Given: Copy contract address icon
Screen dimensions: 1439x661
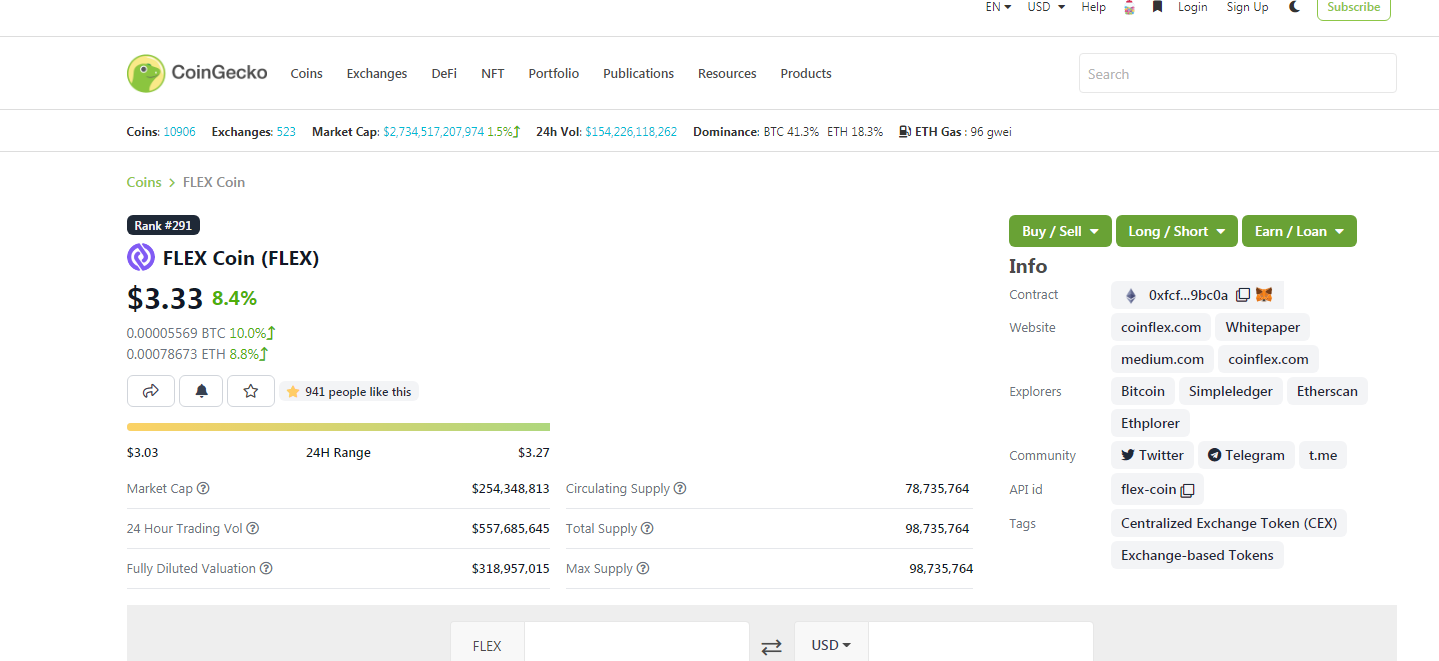Looking at the screenshot, I should tap(1242, 295).
